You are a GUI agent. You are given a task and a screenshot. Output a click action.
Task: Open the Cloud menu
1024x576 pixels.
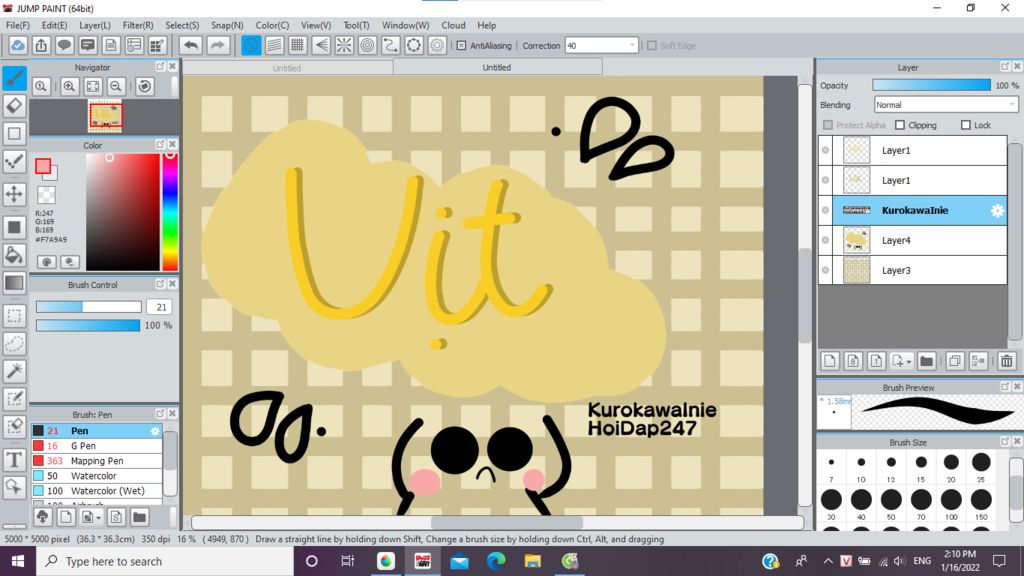453,25
